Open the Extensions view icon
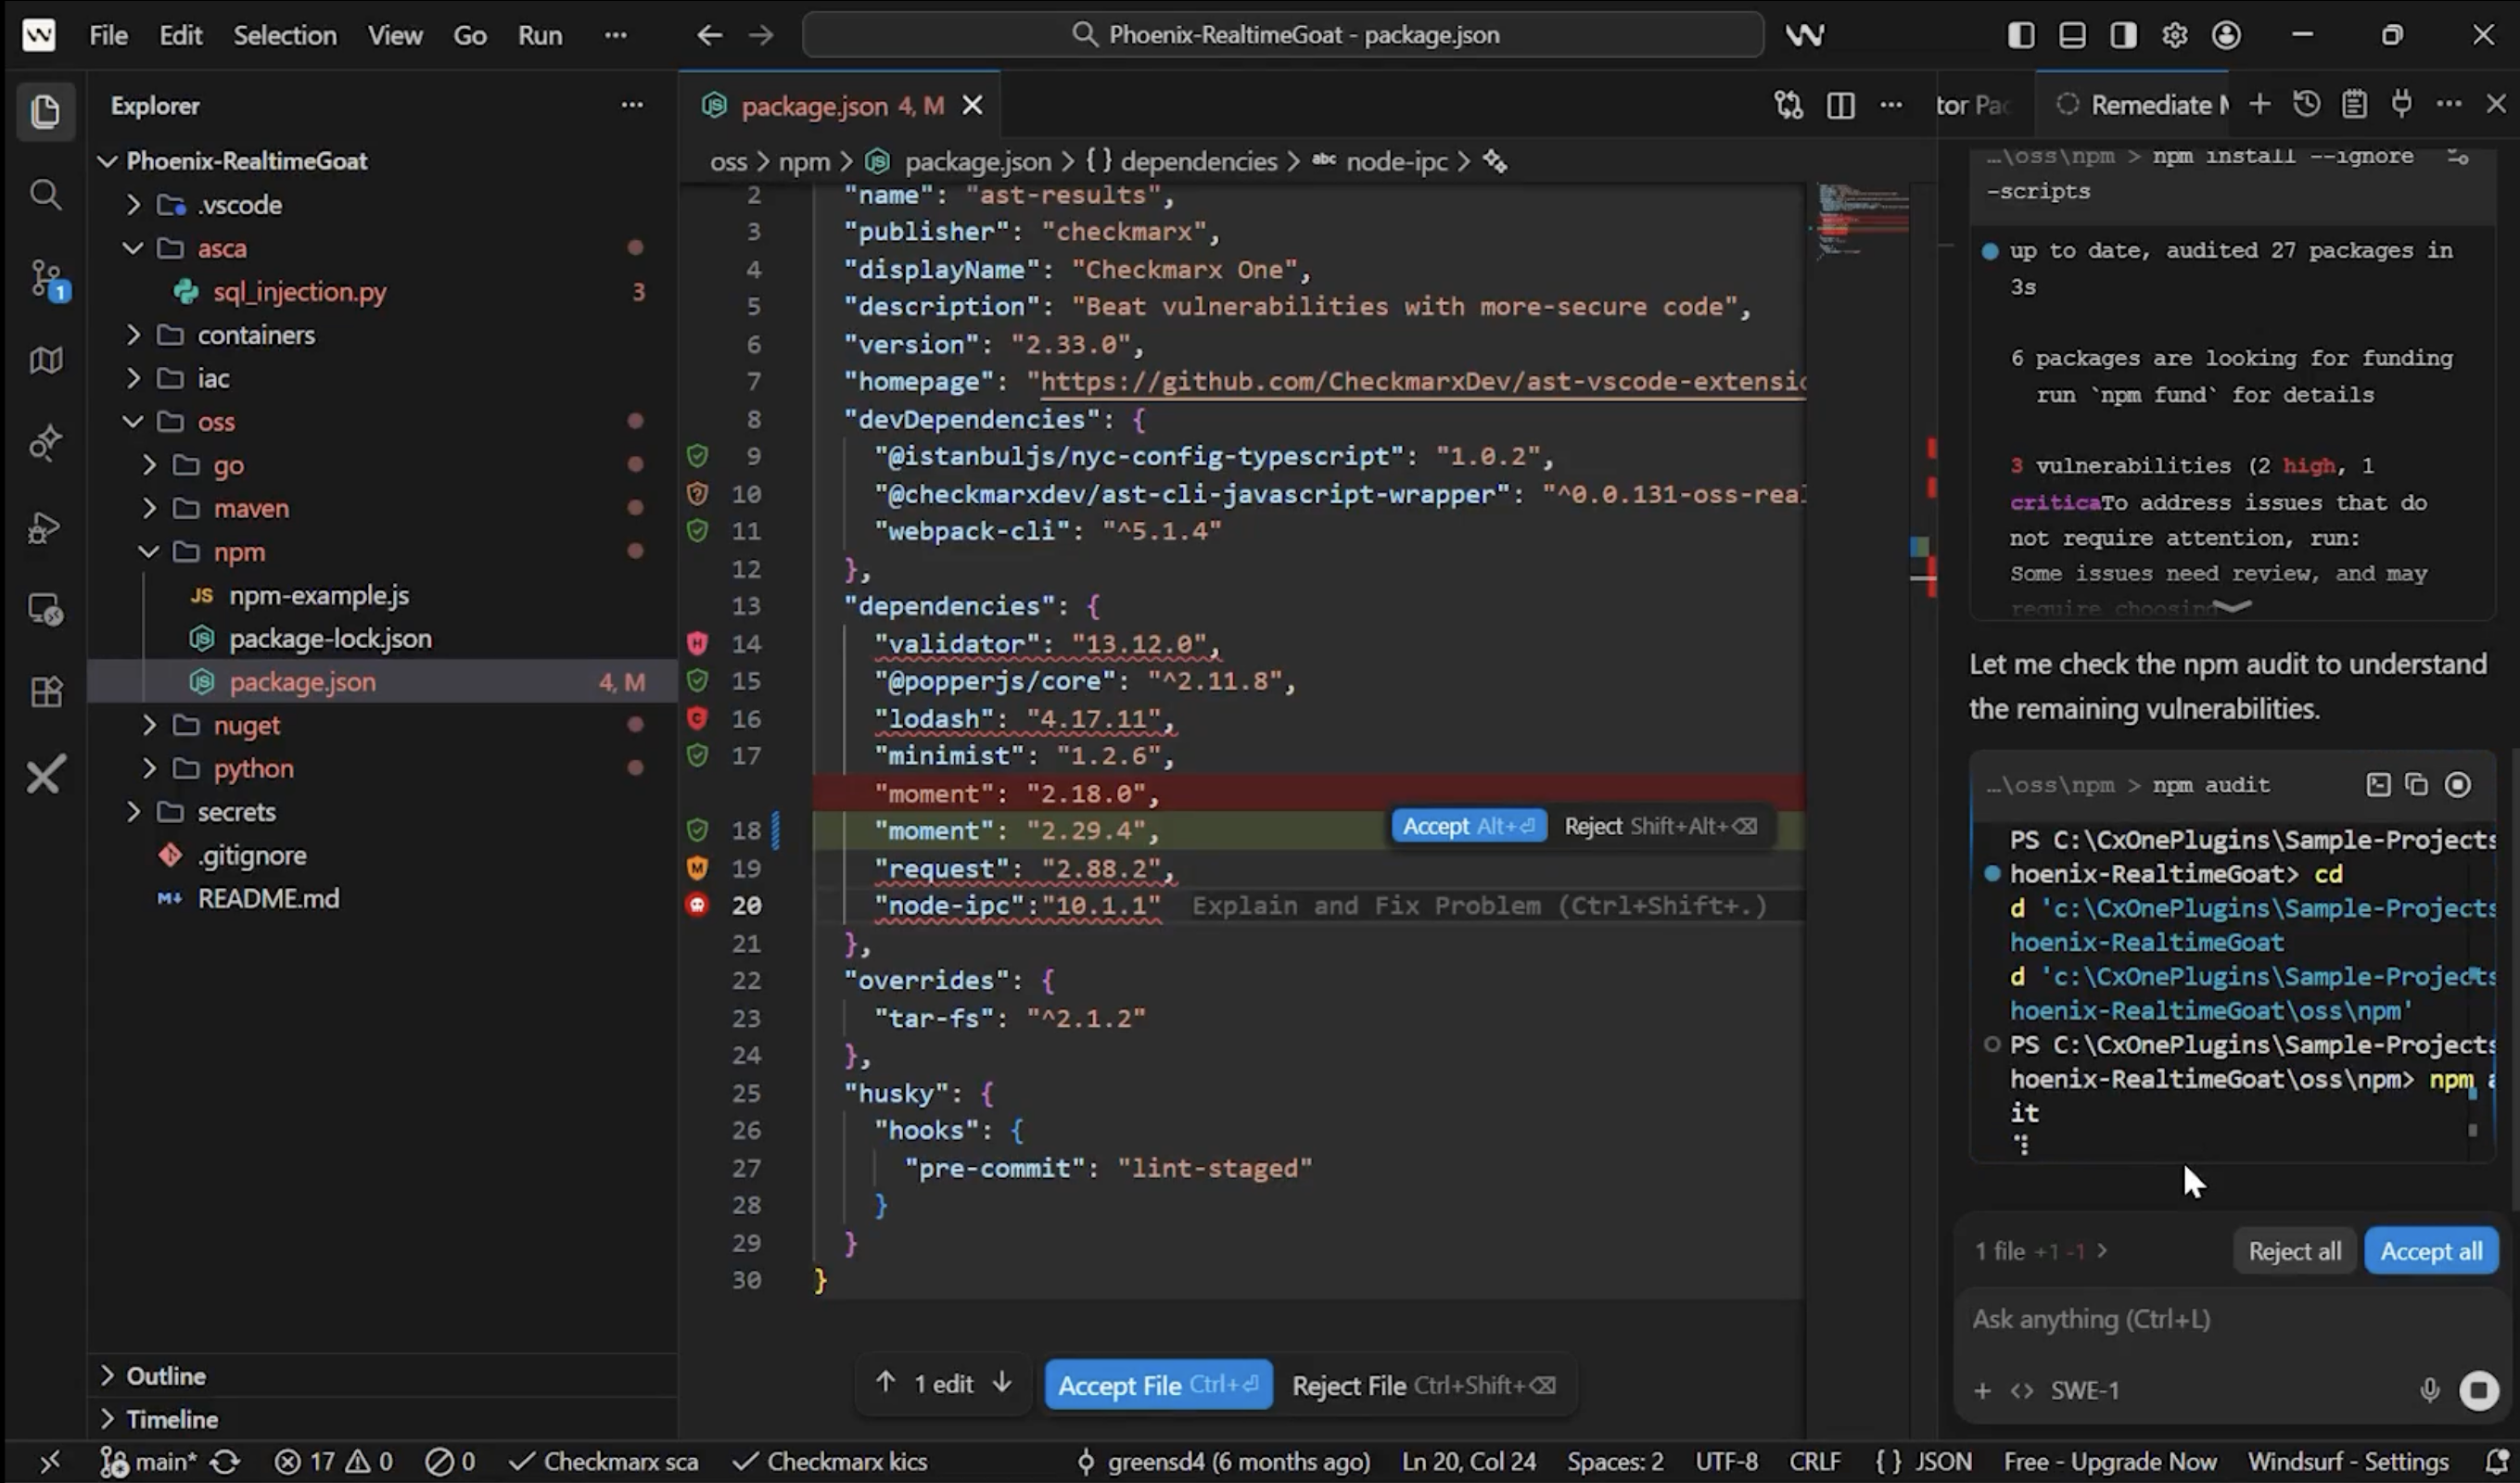This screenshot has height=1483, width=2520. click(x=46, y=690)
